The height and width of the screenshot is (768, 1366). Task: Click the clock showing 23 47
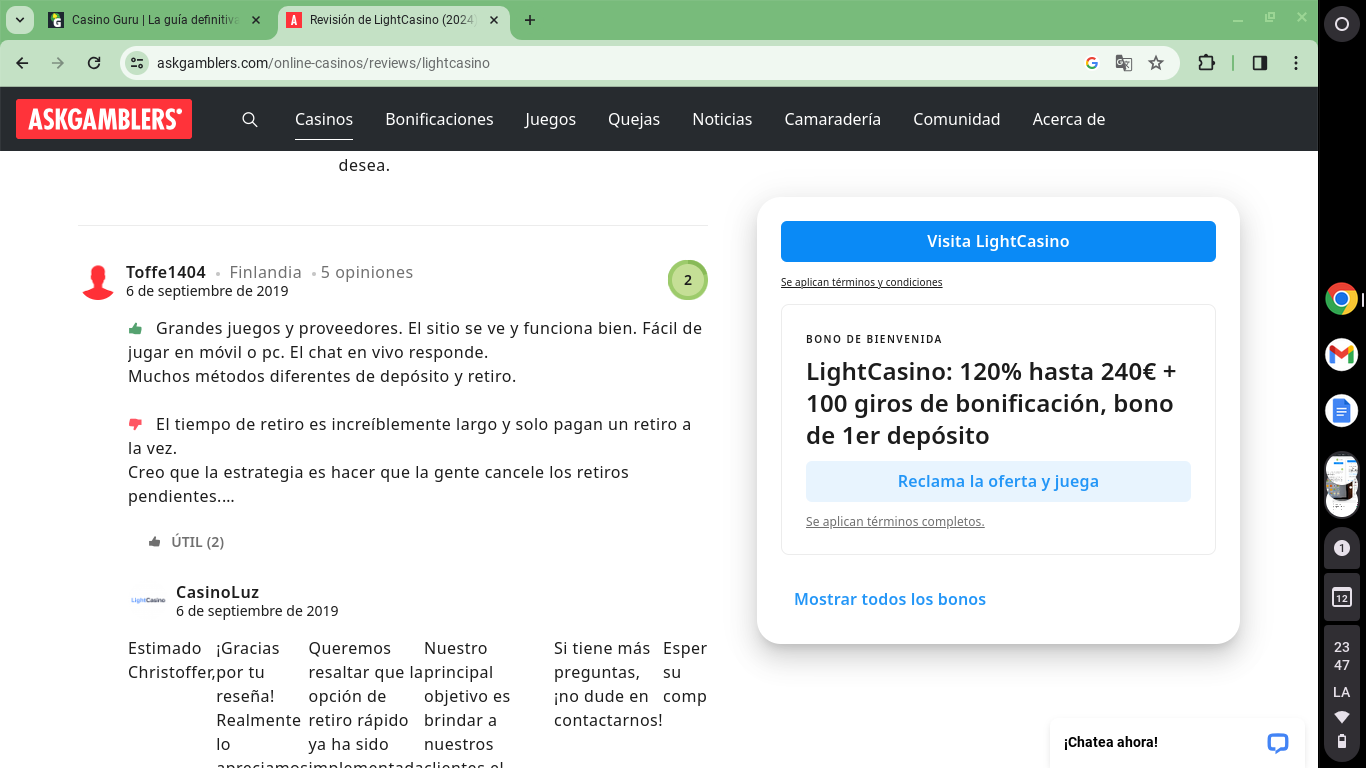[x=1342, y=656]
